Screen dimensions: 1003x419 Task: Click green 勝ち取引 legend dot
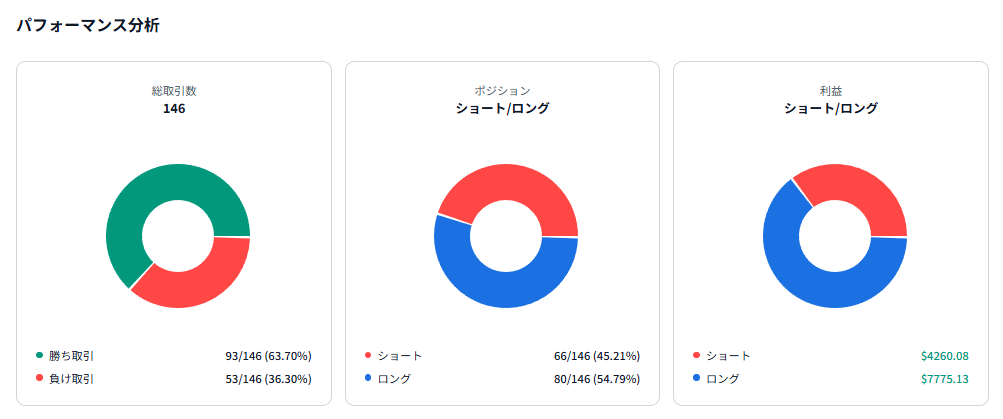40,355
